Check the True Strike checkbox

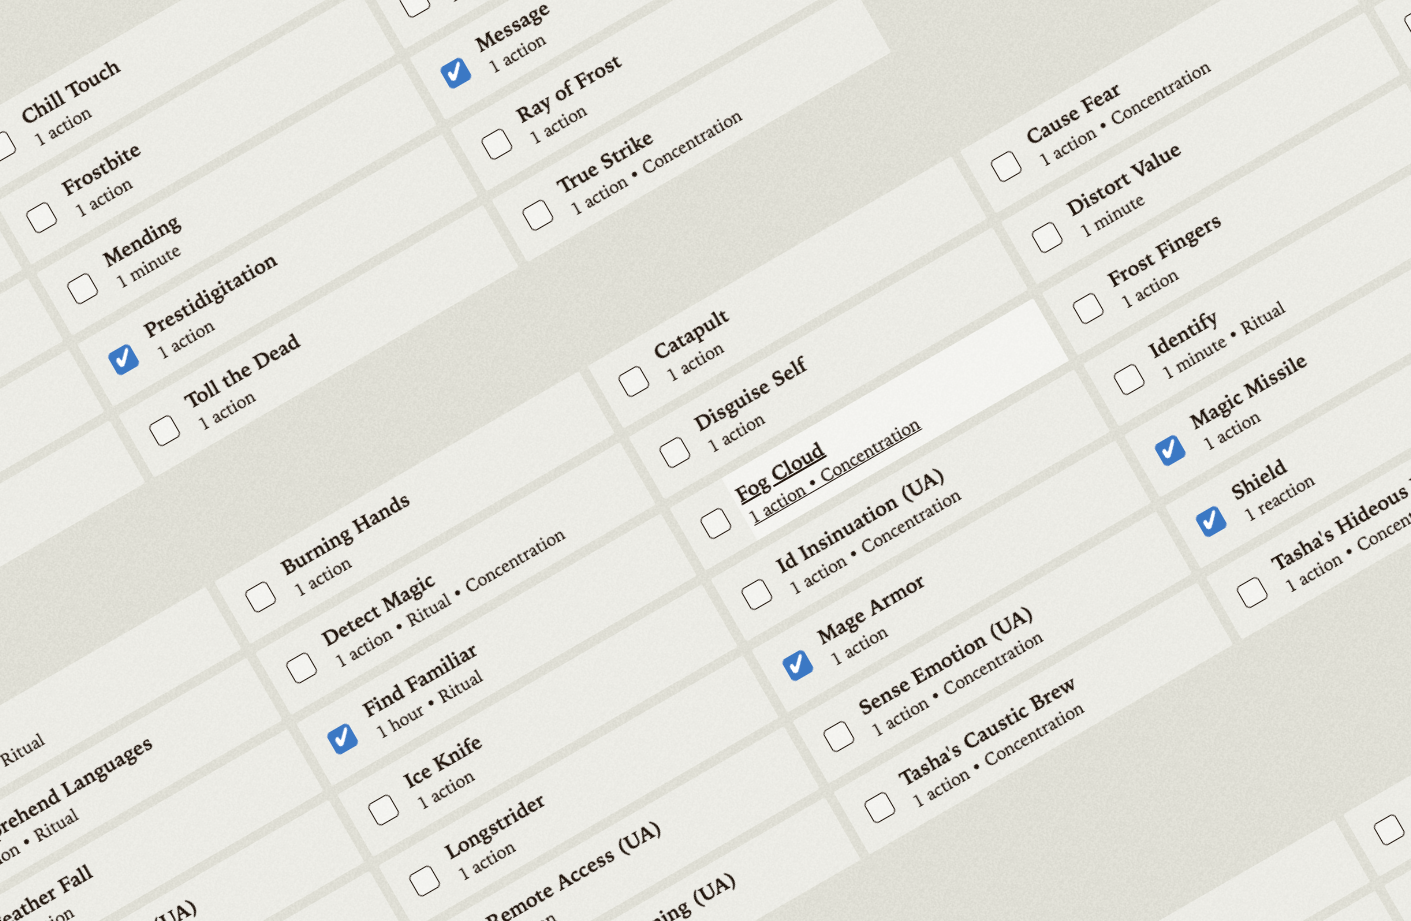pyautogui.click(x=537, y=214)
